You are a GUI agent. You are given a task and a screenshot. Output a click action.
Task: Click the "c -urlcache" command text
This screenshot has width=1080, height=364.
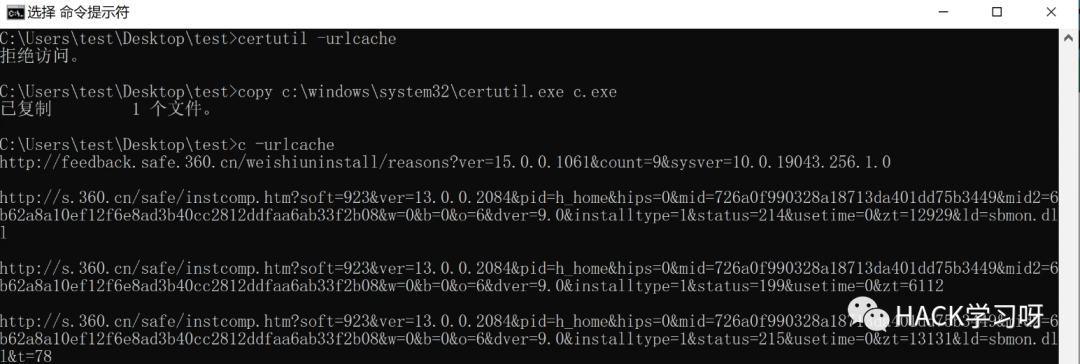(286, 145)
